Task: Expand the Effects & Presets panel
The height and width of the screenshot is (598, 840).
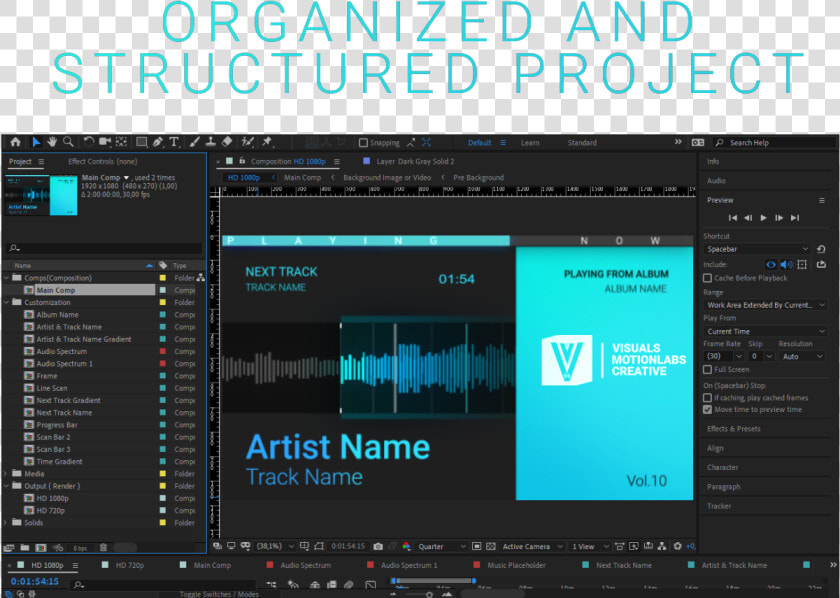Action: pos(733,429)
